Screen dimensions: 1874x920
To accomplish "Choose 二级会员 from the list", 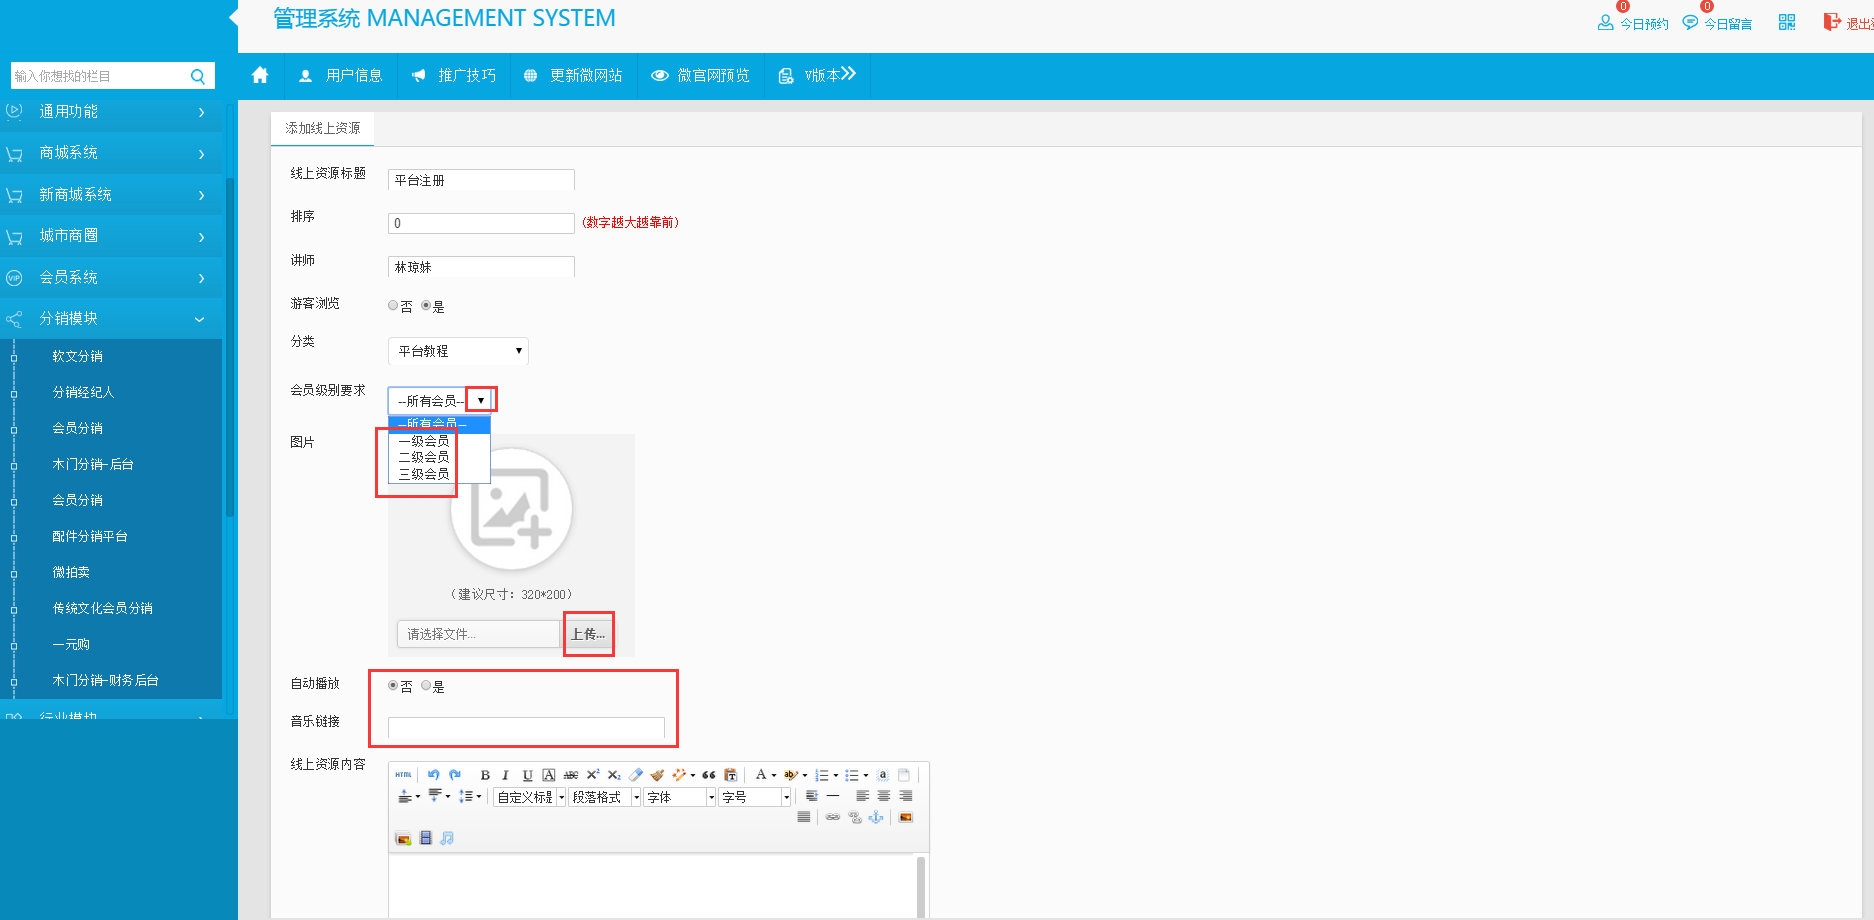I will (x=424, y=457).
